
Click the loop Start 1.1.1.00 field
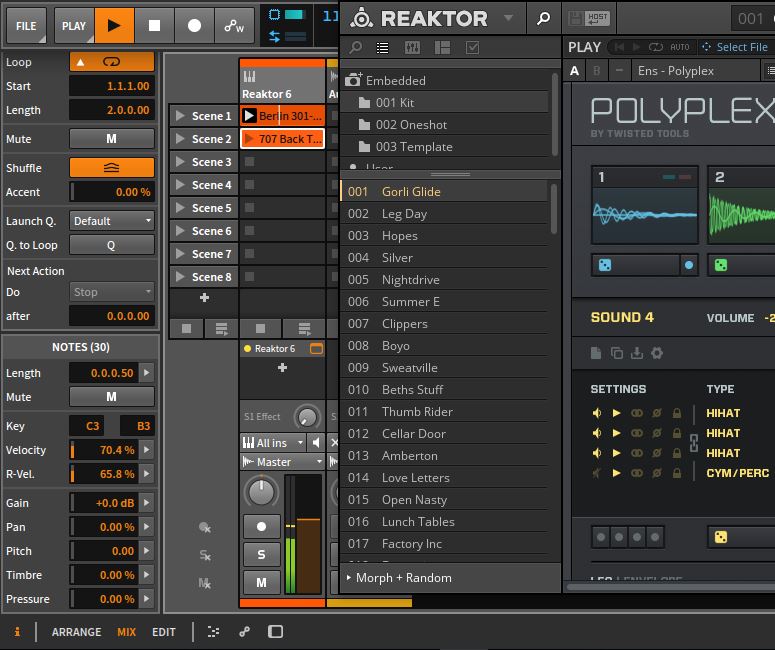click(112, 86)
